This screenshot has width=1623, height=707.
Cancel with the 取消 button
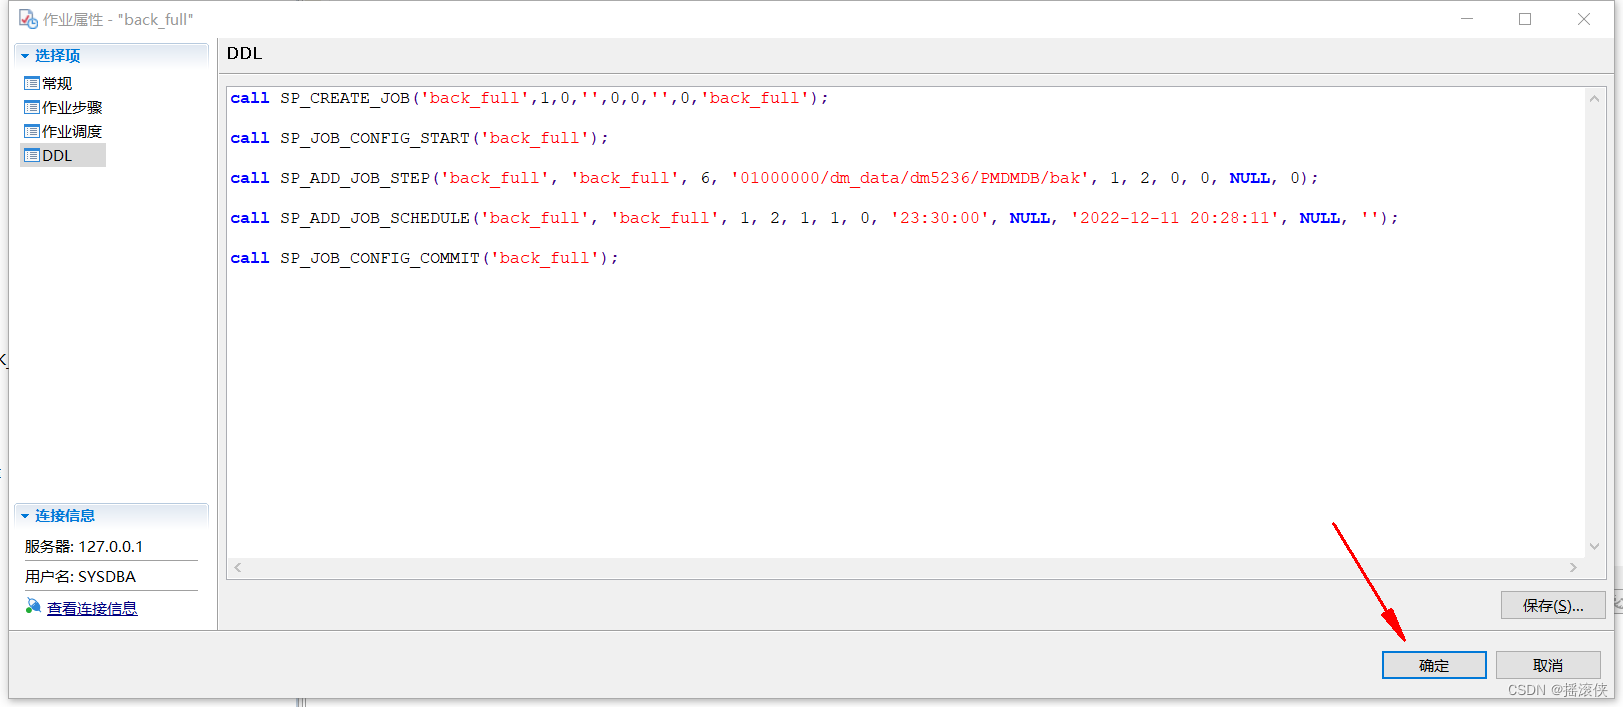1548,665
